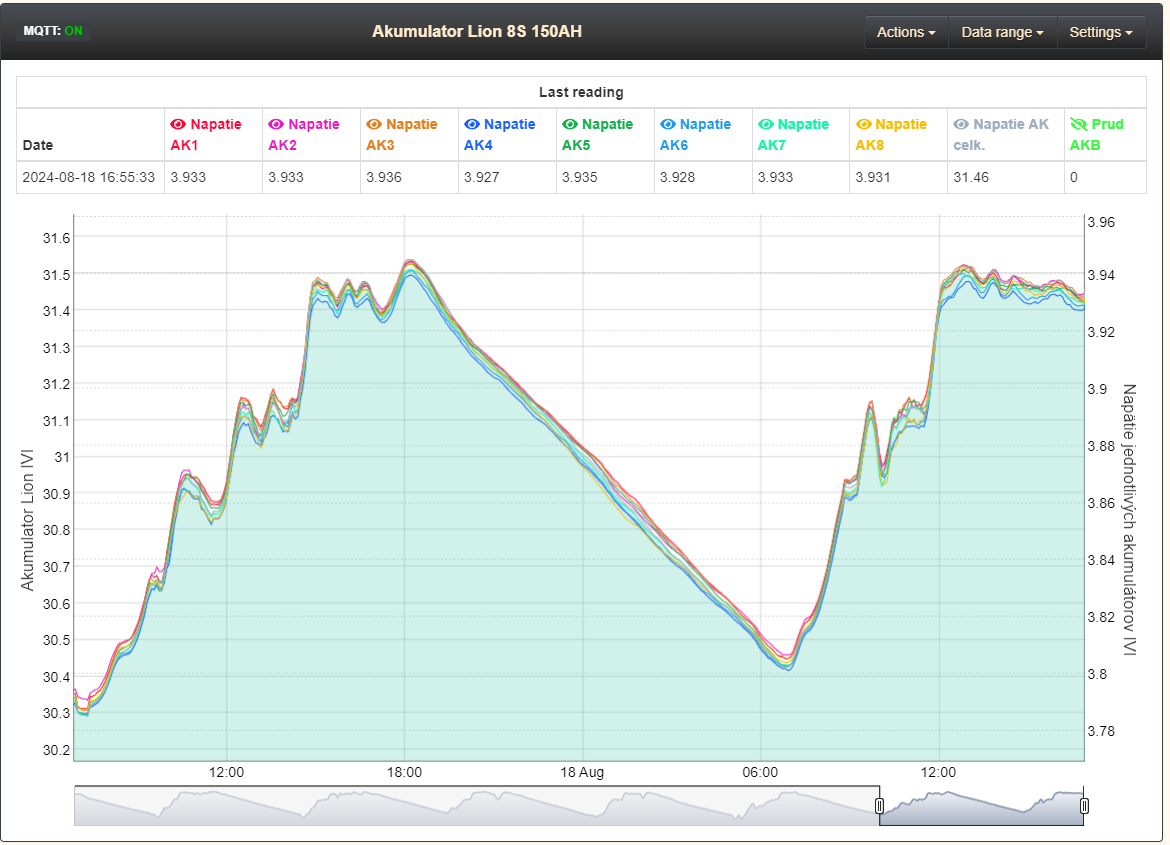Click the blue eye icon for Napatie AK4
Screen dimensions: 1170x845
point(472,125)
